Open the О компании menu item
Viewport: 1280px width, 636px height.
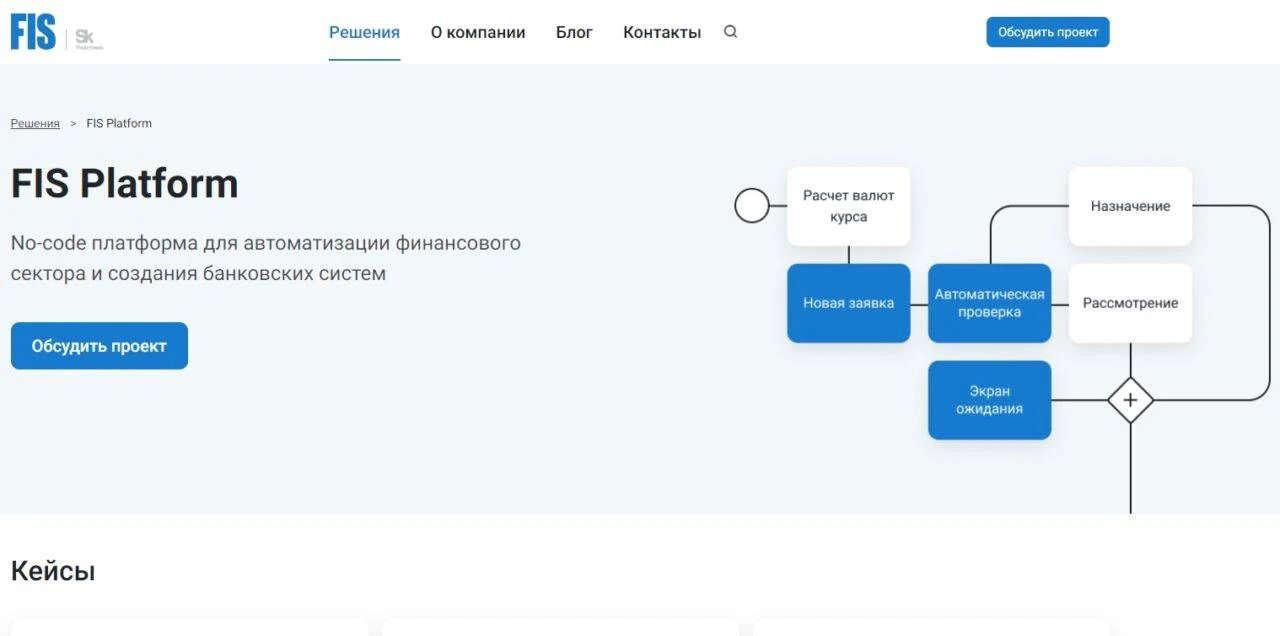478,32
